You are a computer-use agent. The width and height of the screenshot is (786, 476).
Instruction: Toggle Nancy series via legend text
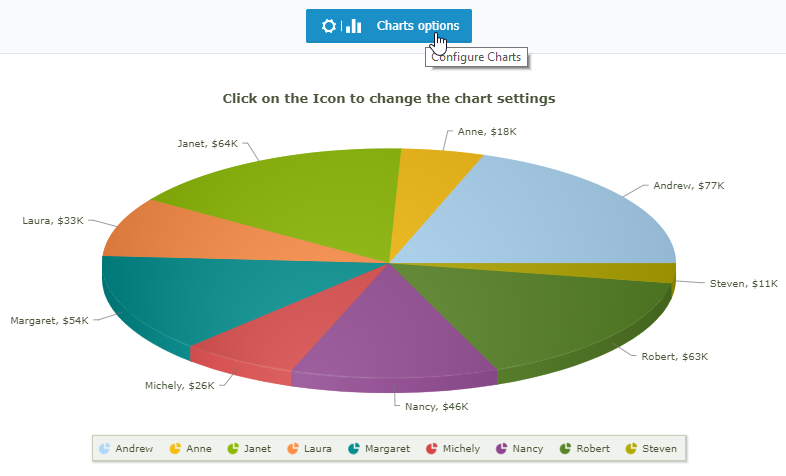(527, 449)
